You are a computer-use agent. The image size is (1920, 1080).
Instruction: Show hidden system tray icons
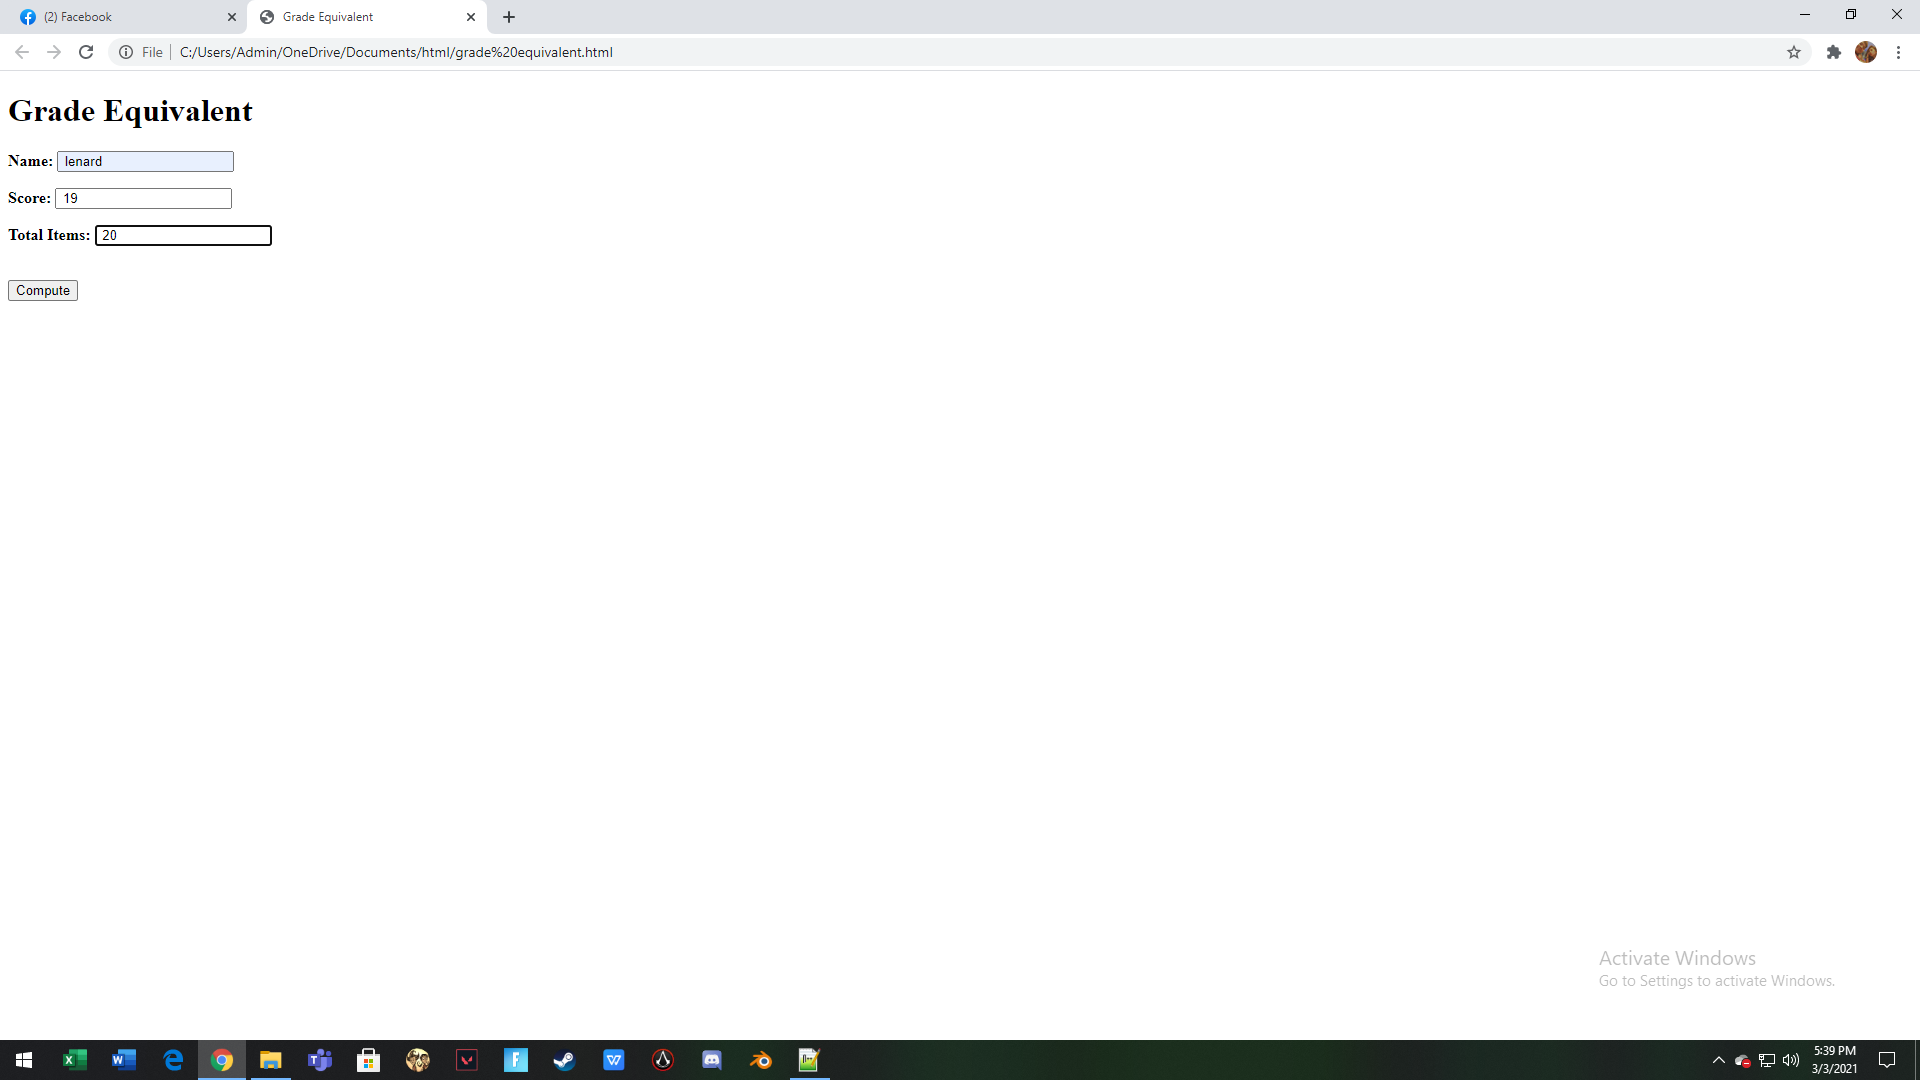(1719, 1060)
